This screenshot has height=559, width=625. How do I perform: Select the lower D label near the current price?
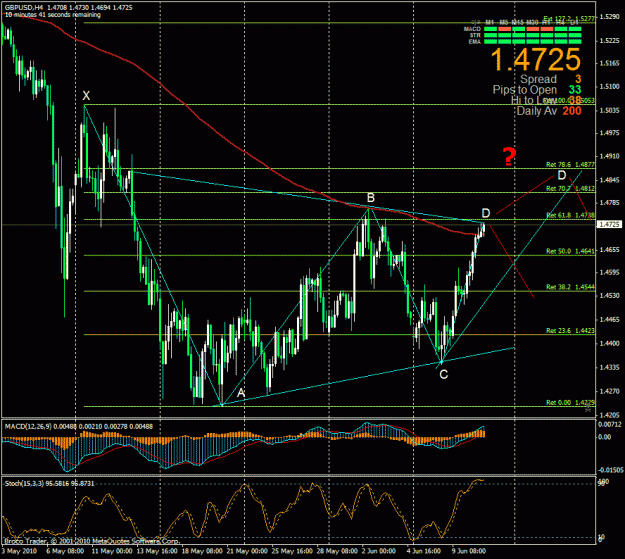(x=485, y=213)
